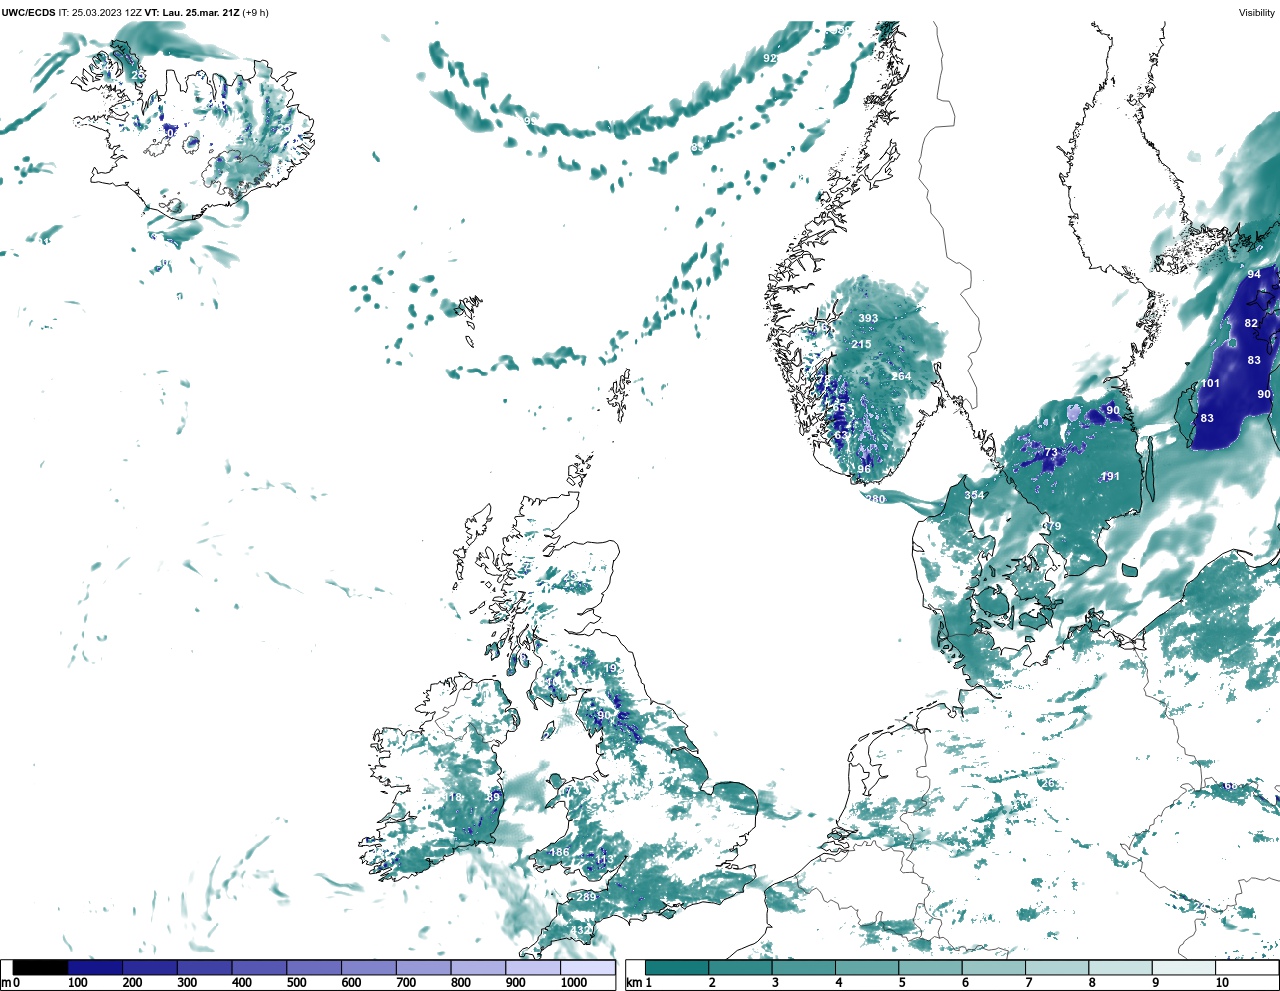Select the '186' value over Wales

[559, 853]
